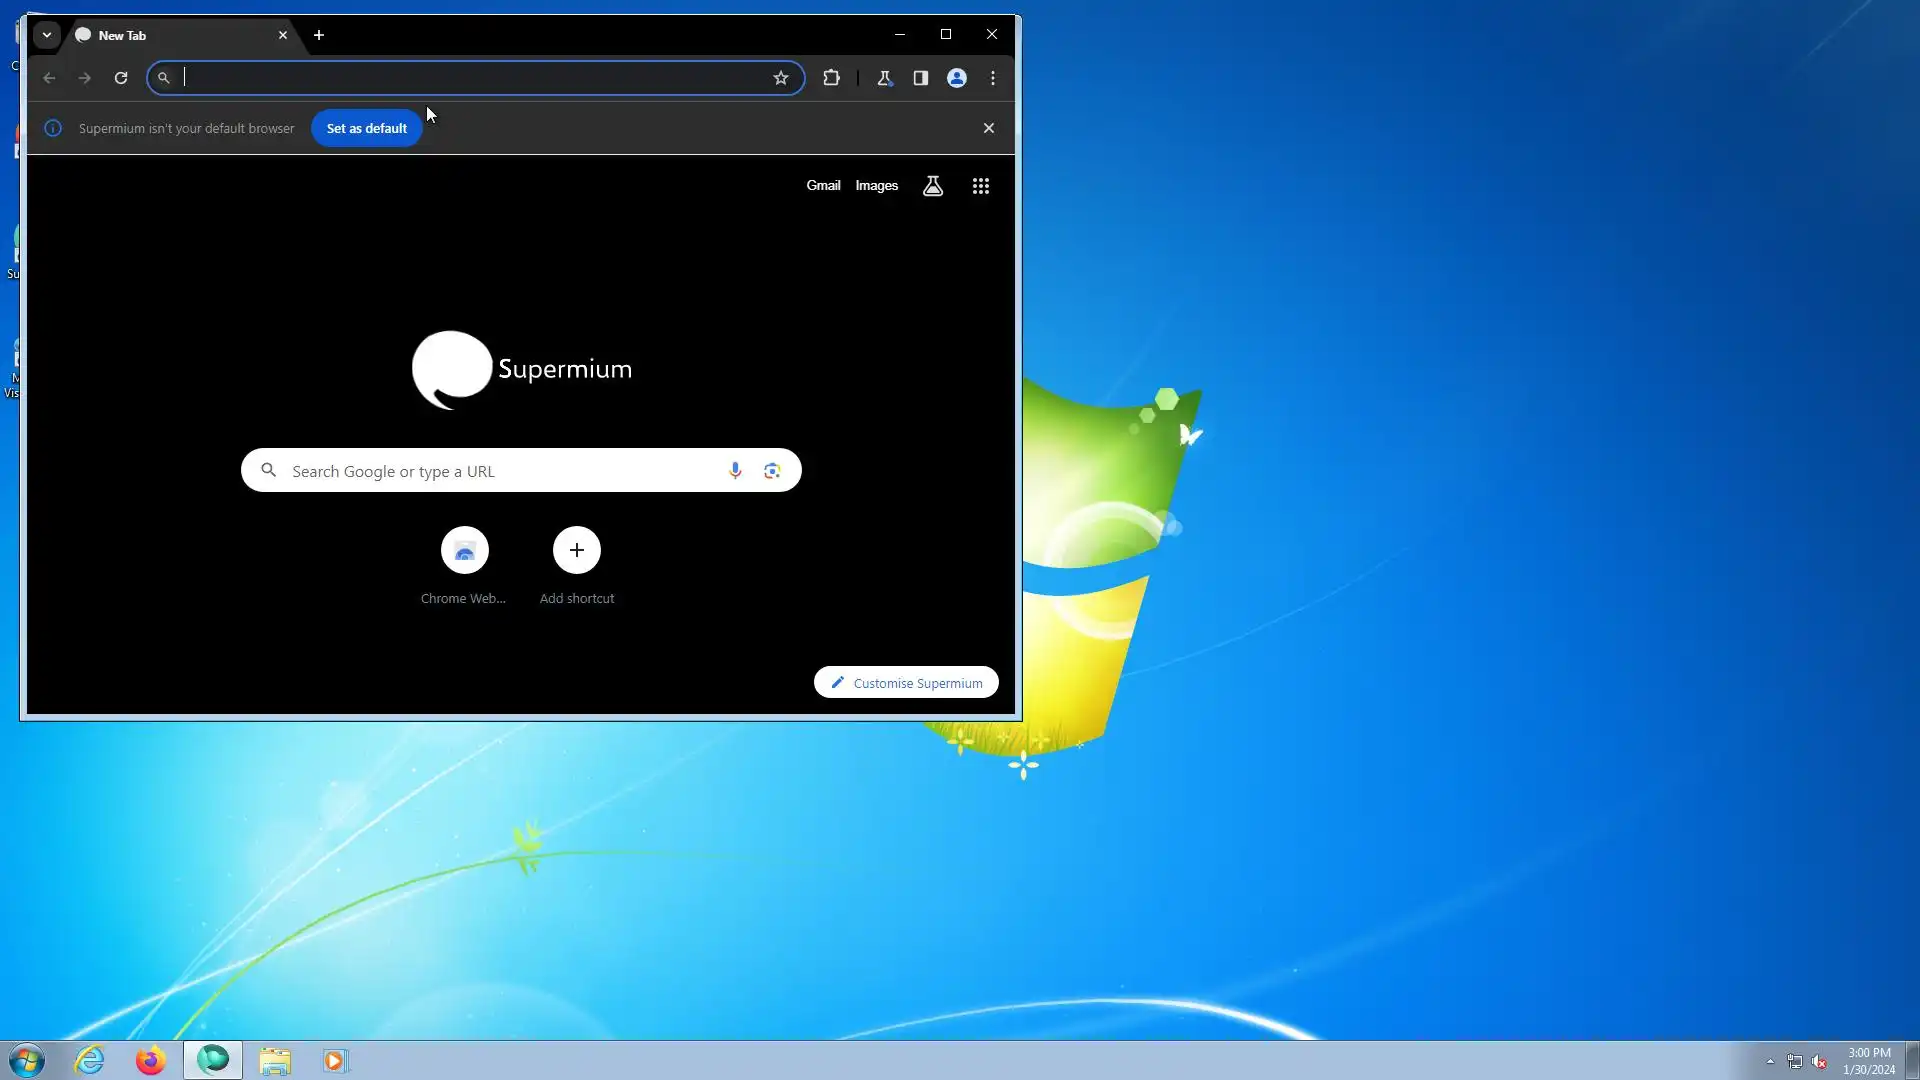1920x1080 pixels.
Task: Click the Search Labs flask on page
Action: [933, 186]
